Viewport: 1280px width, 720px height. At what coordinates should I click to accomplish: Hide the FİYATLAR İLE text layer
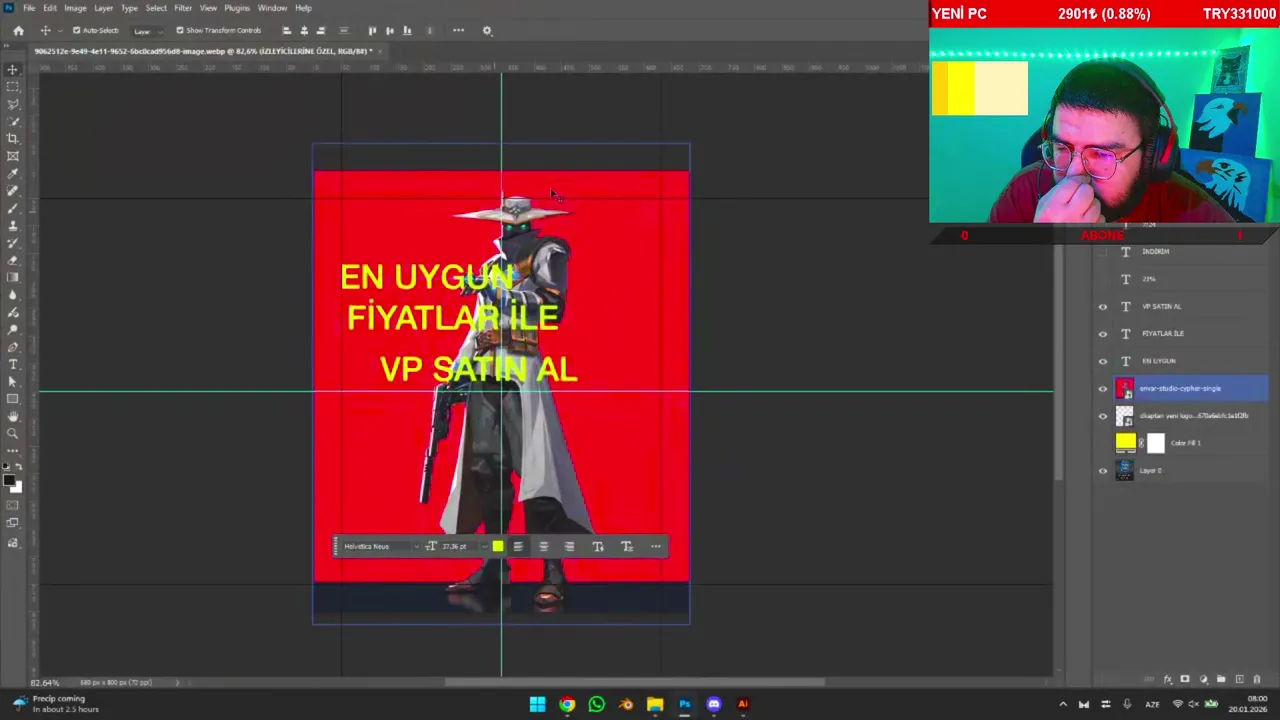1103,334
